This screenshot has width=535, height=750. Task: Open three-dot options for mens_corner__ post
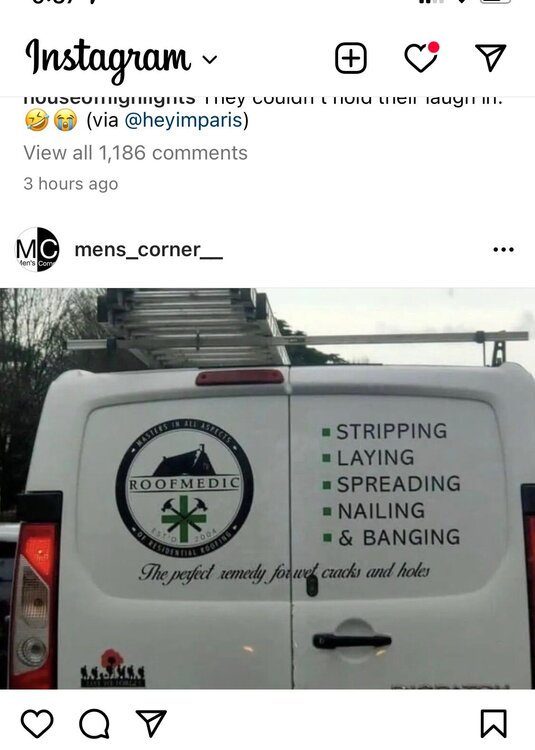(x=503, y=249)
